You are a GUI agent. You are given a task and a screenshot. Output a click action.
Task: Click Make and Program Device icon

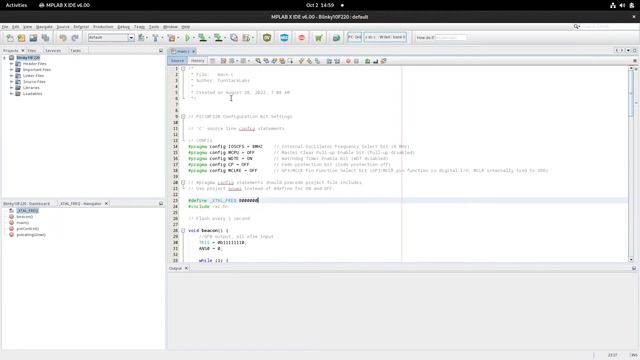tap(202, 38)
